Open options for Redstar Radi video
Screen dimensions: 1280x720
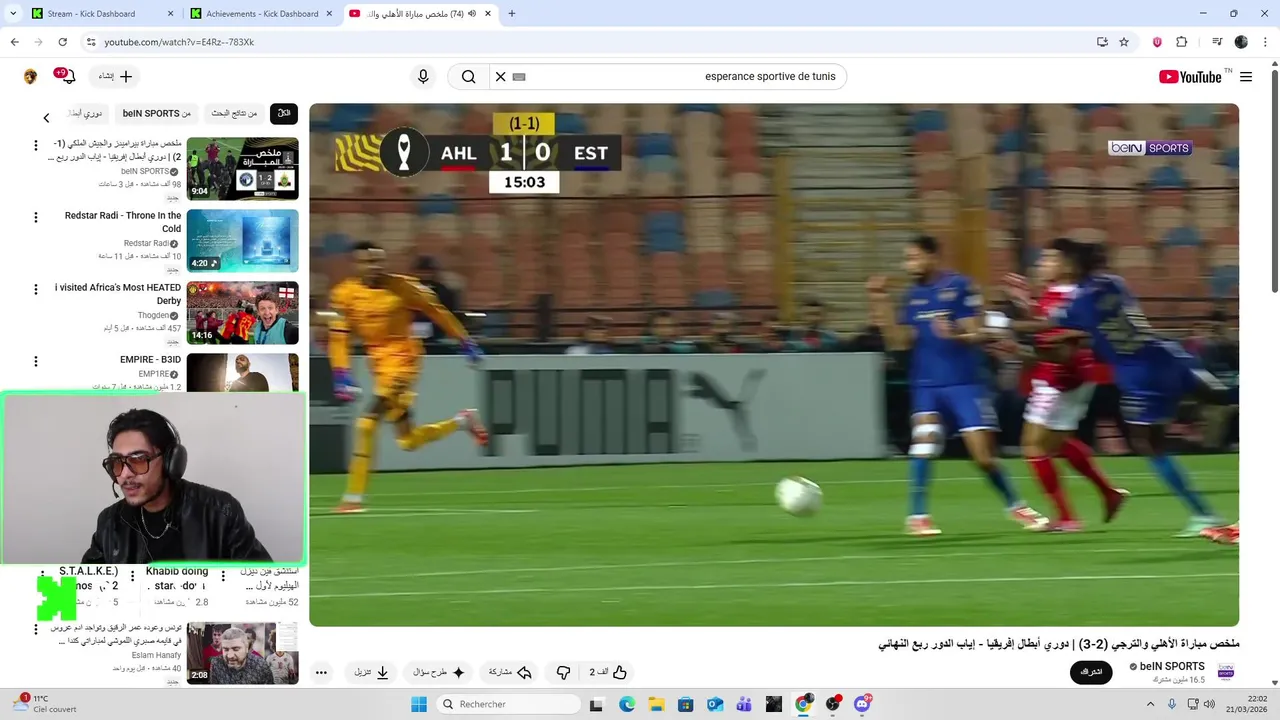coord(36,217)
